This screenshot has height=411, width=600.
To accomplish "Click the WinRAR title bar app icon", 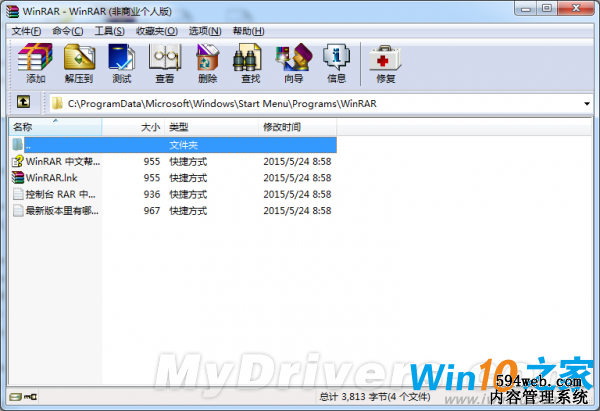I will point(12,11).
